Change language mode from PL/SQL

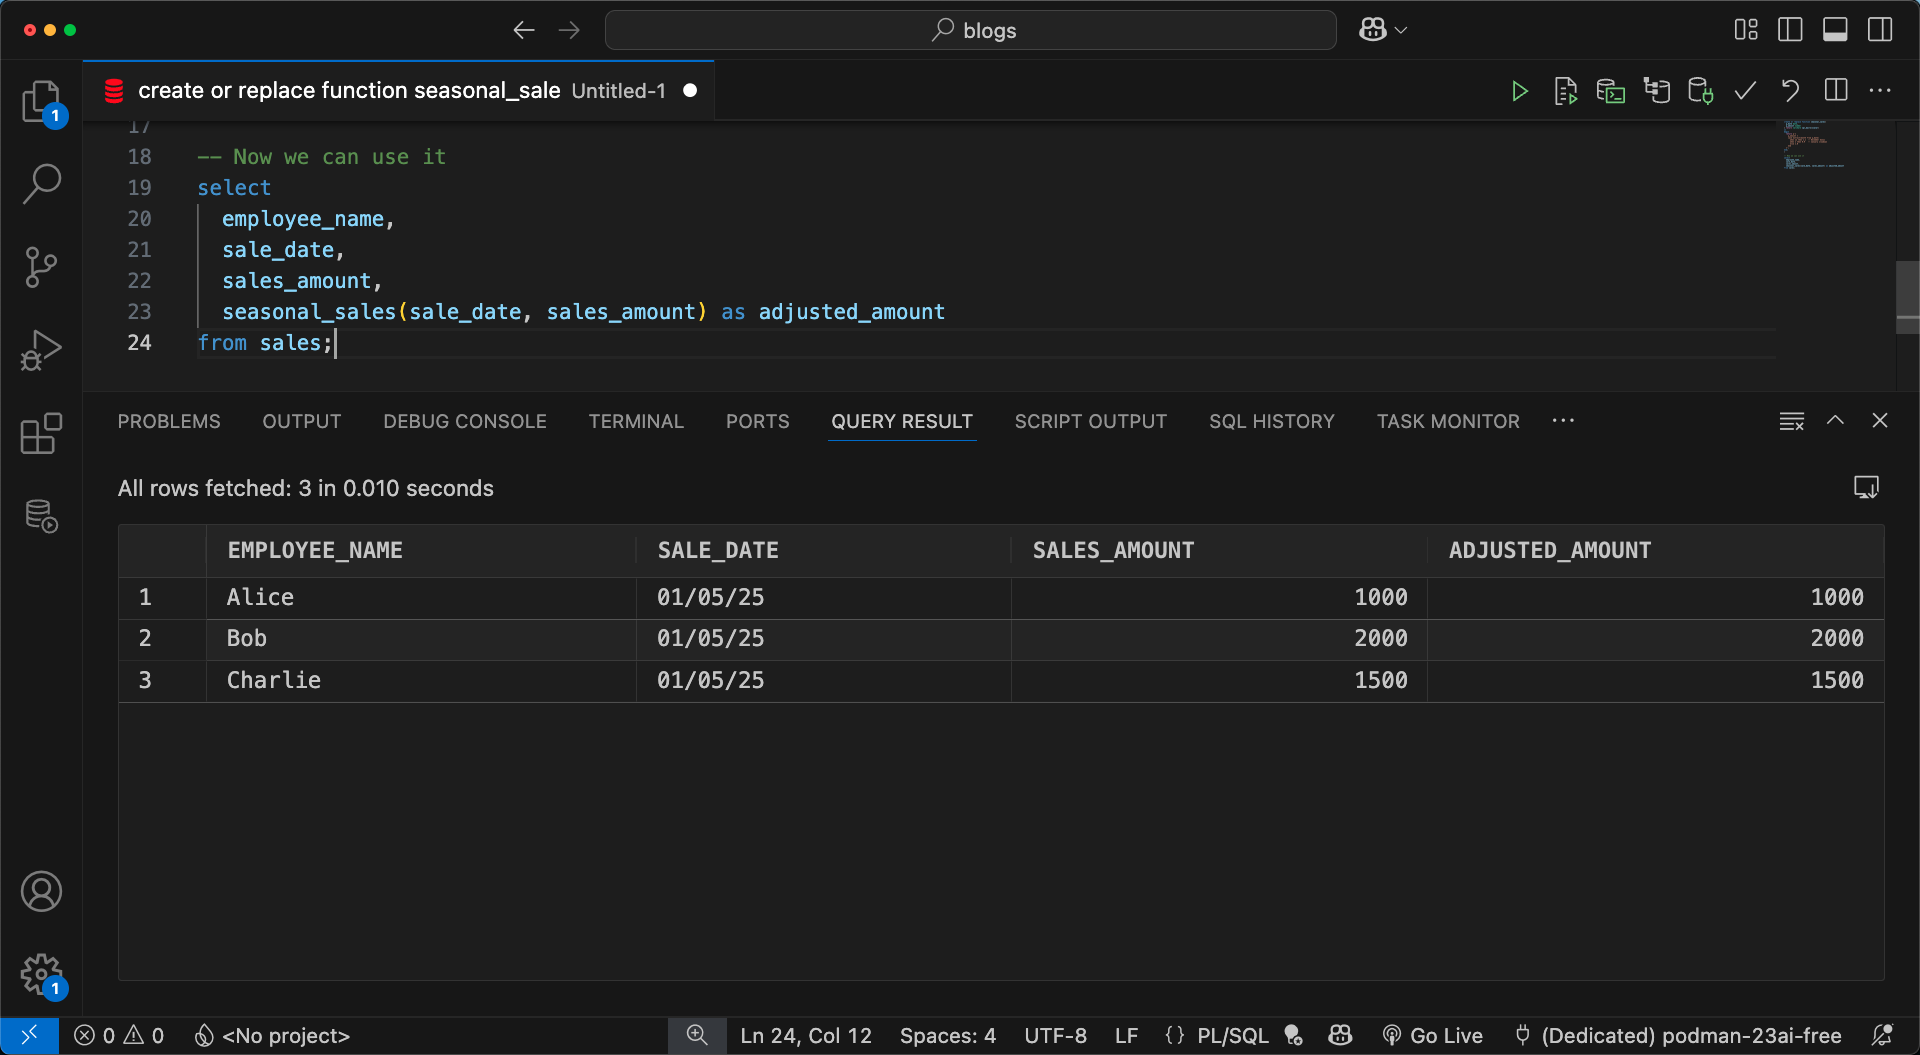[x=1232, y=1035]
